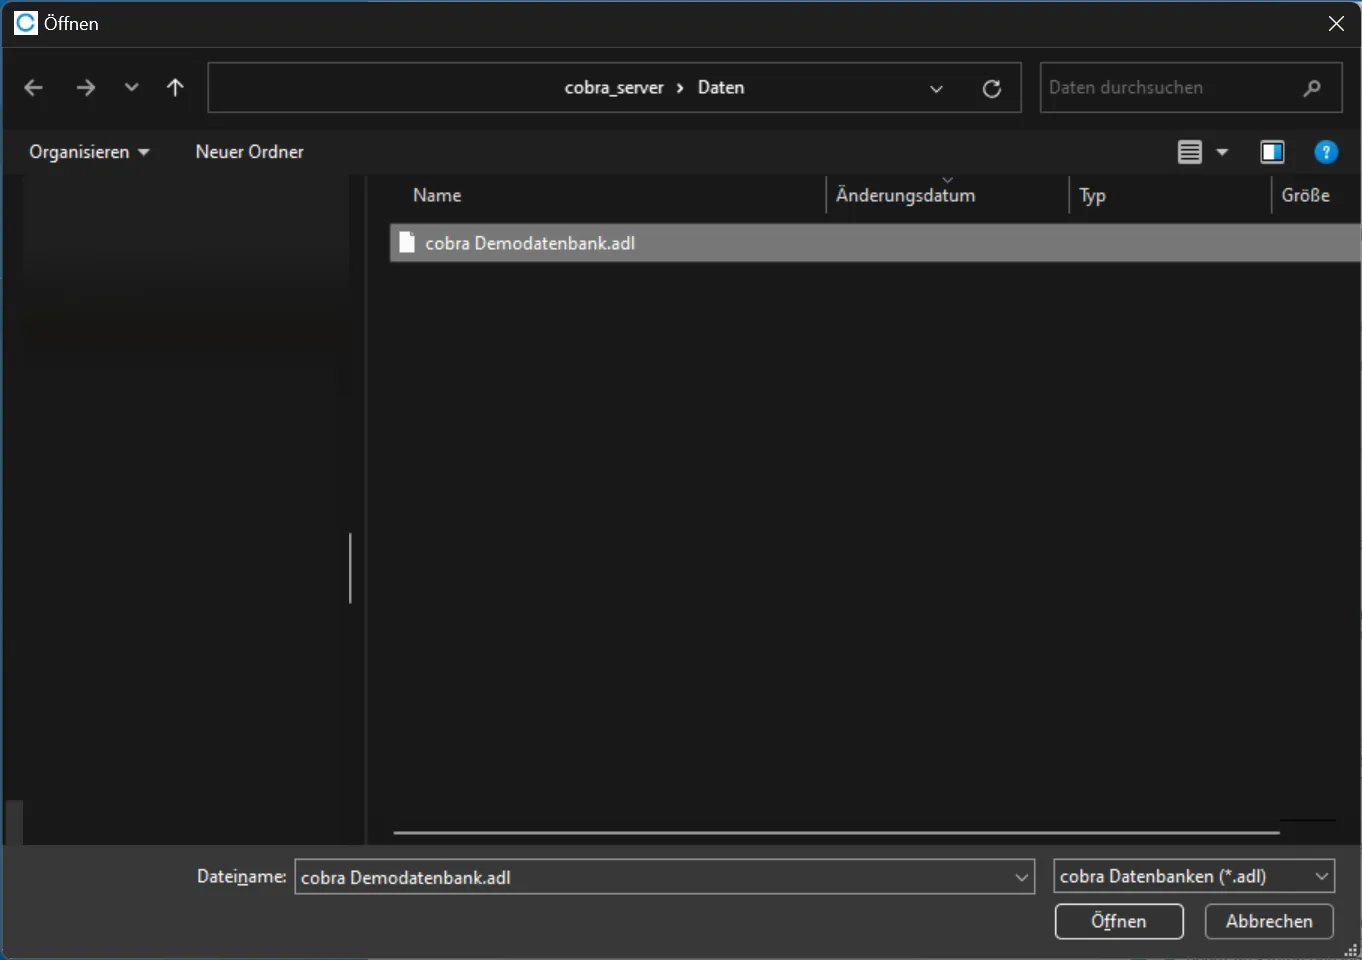Create a folder with Neuer Ordner

pyautogui.click(x=249, y=152)
